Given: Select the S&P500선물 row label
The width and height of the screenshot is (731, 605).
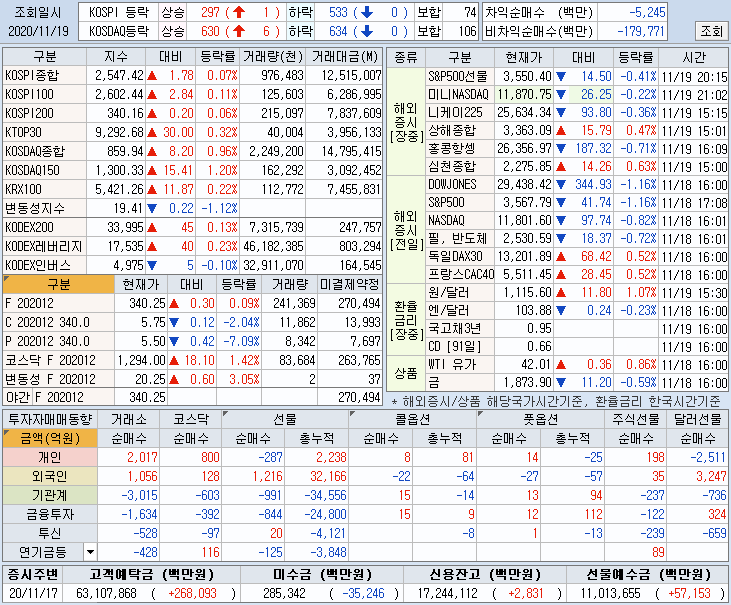Looking at the screenshot, I should [x=460, y=76].
